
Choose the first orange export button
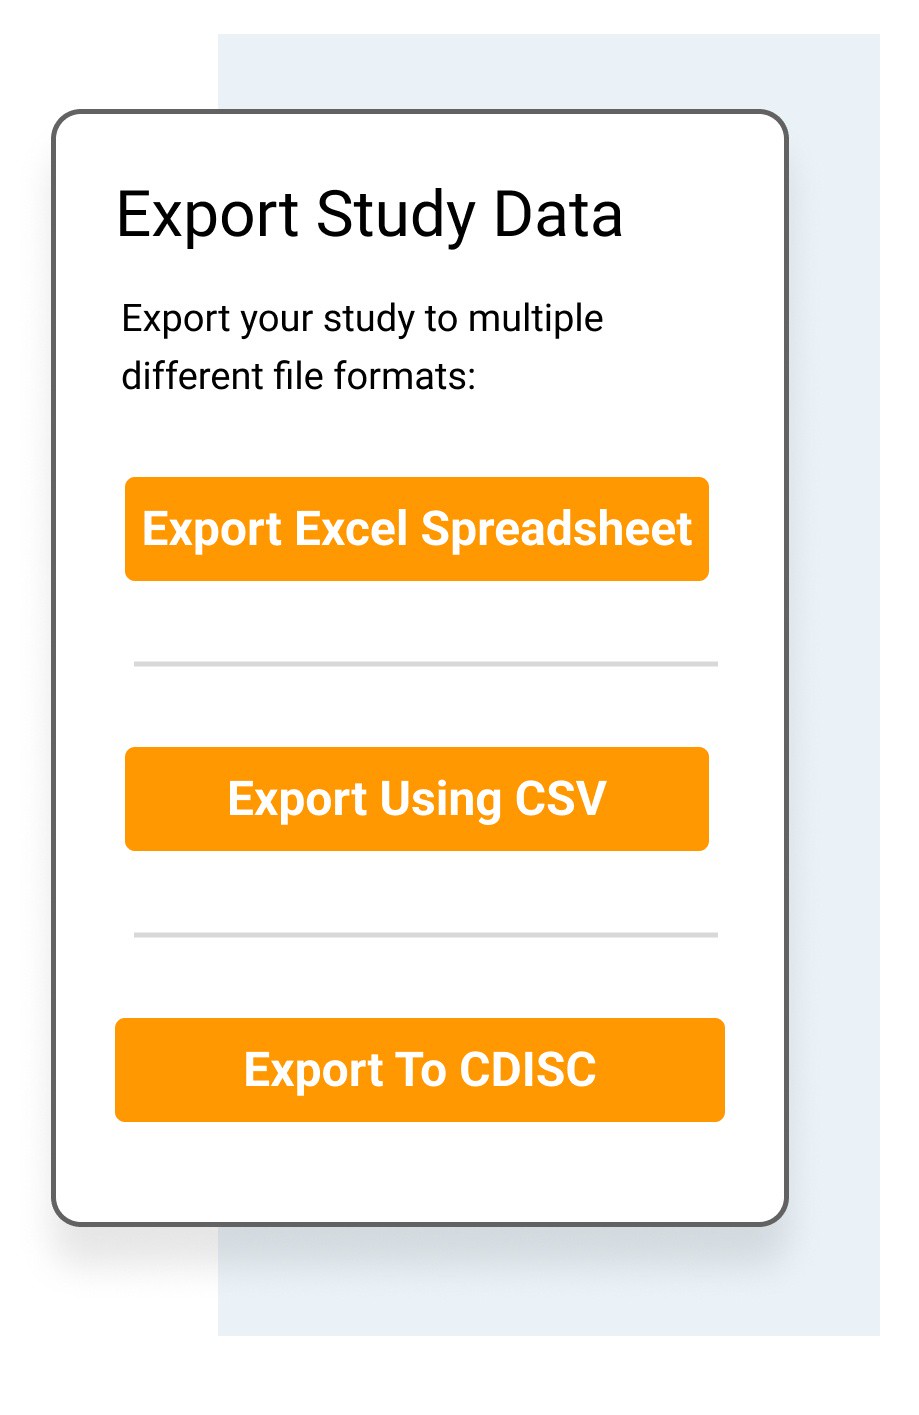416,529
